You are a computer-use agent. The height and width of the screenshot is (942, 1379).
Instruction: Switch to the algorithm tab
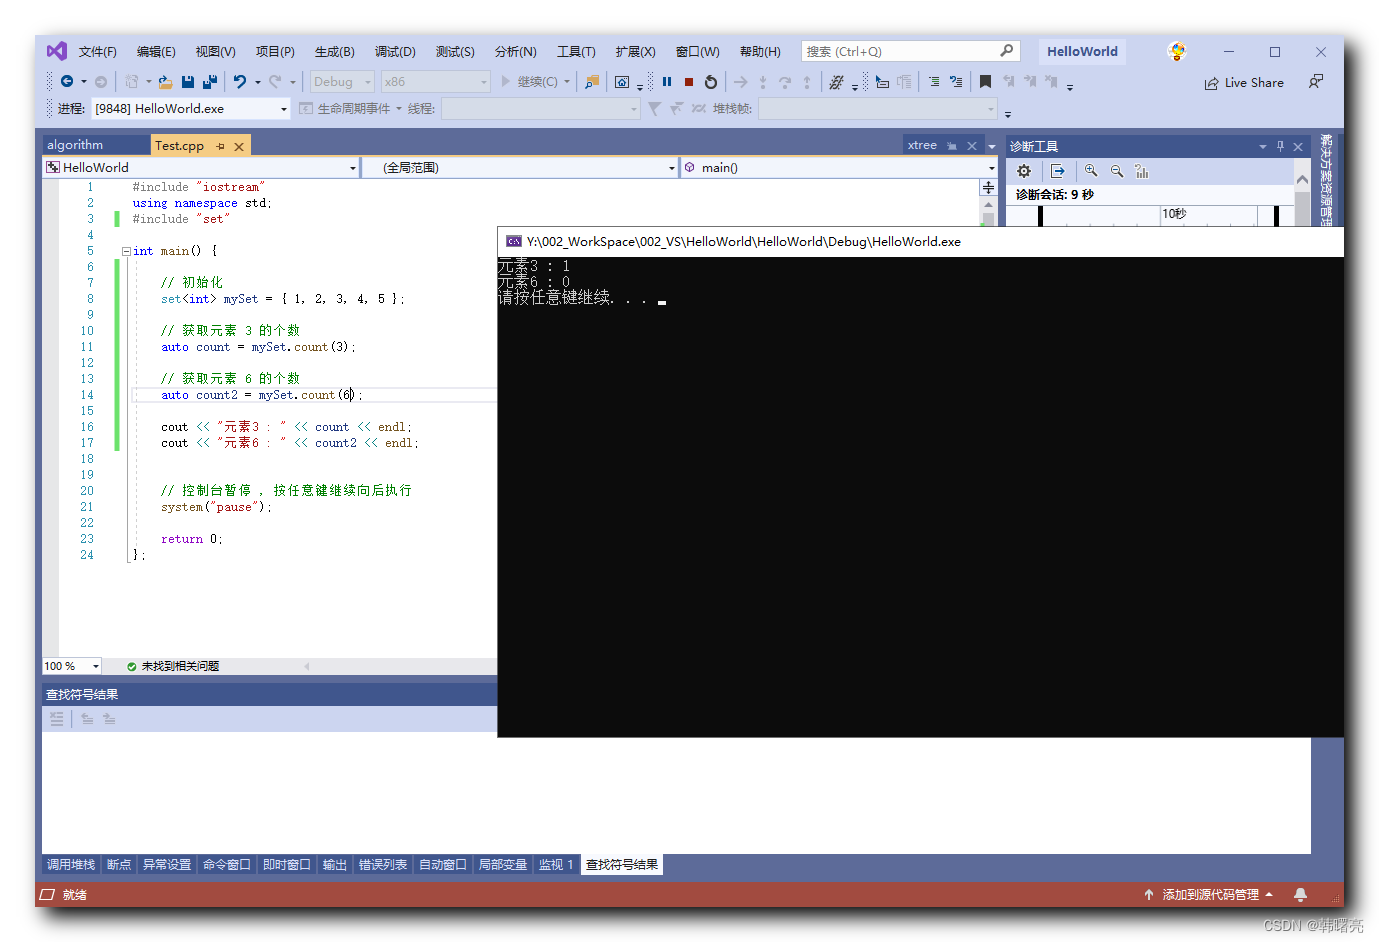[x=74, y=145]
